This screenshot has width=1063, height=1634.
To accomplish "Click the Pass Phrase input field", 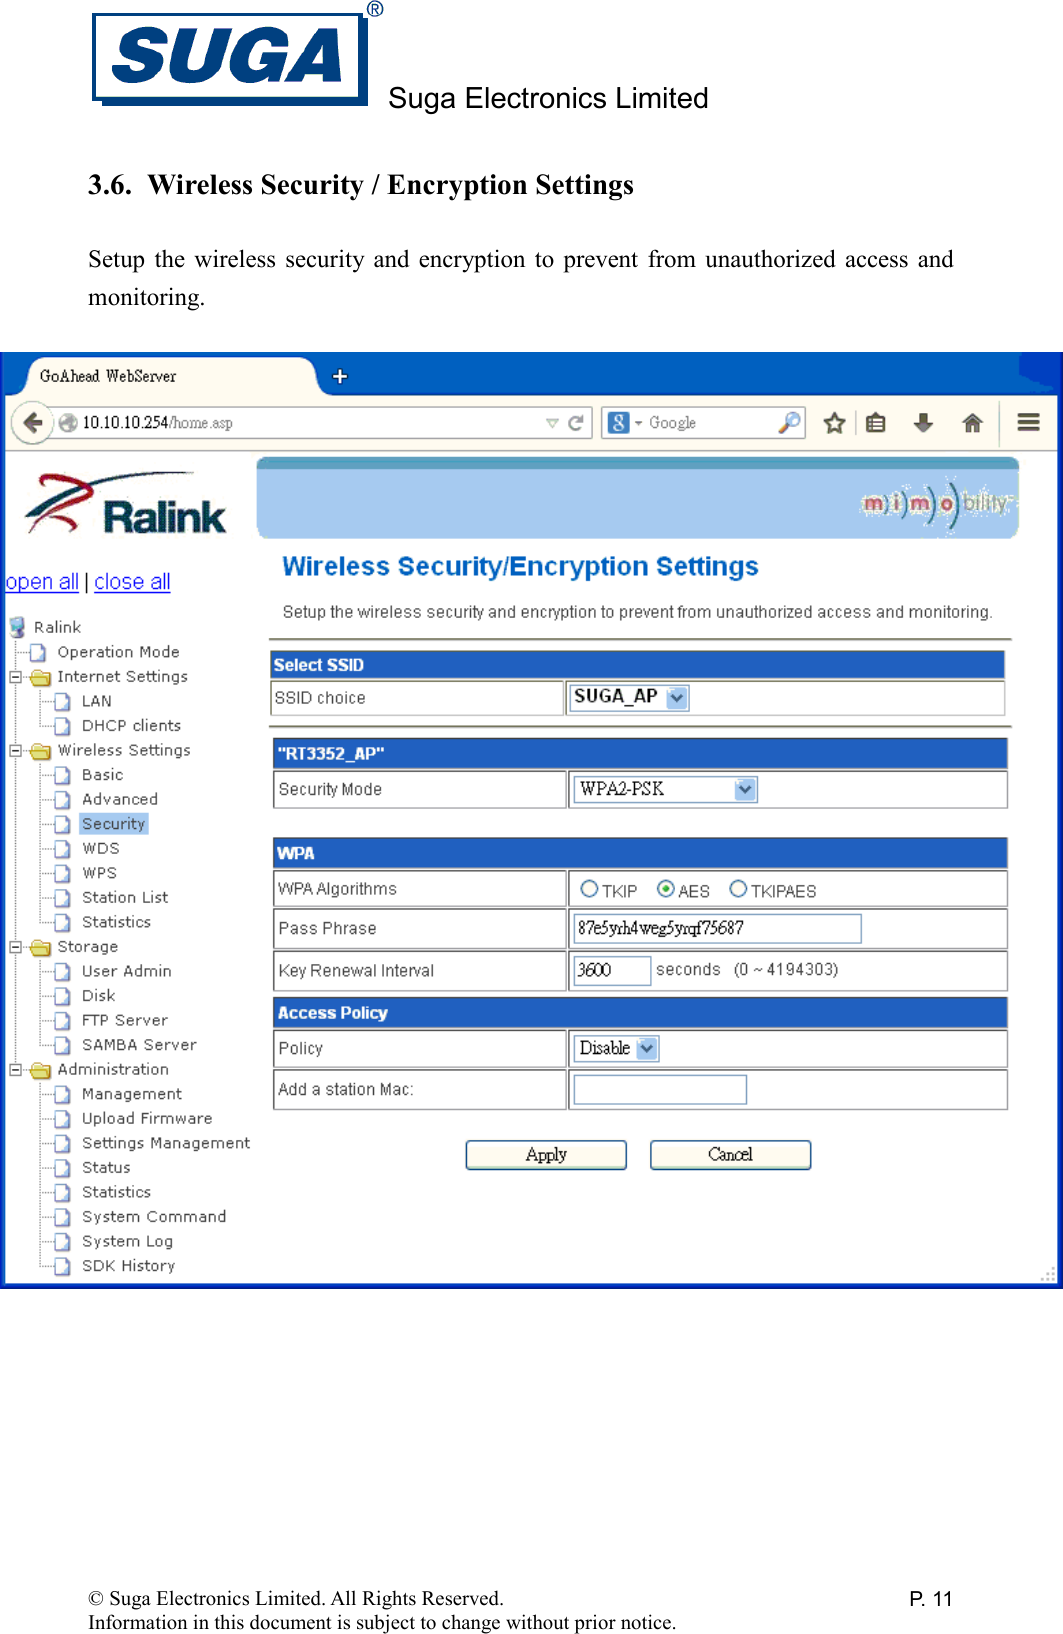I will pyautogui.click(x=717, y=928).
